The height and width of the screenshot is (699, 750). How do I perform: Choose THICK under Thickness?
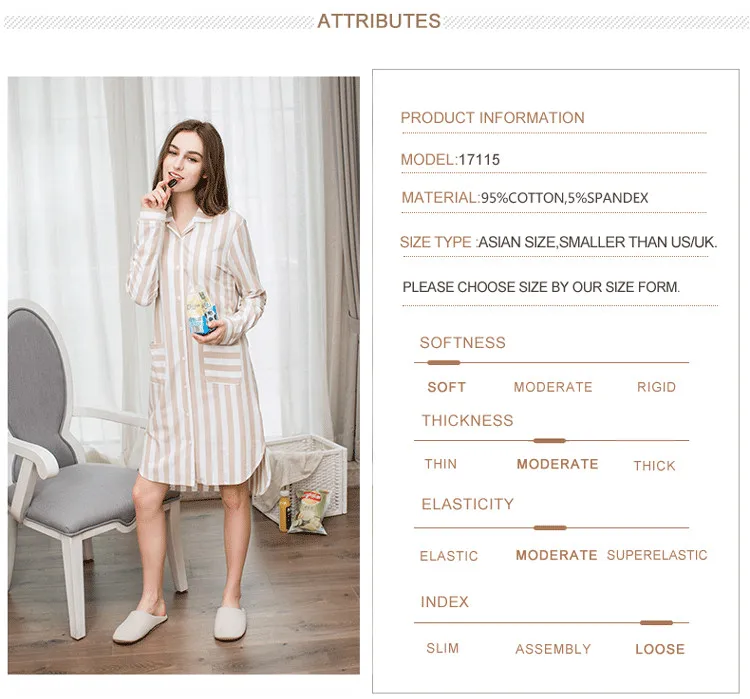point(654,466)
